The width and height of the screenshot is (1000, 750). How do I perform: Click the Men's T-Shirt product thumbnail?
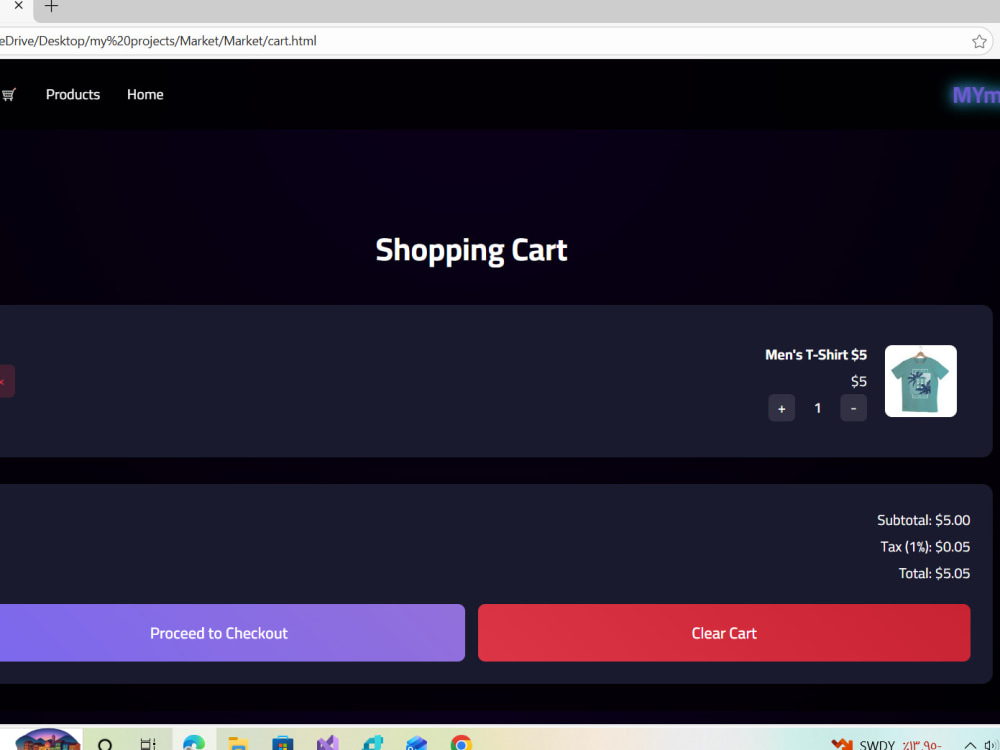coord(920,381)
